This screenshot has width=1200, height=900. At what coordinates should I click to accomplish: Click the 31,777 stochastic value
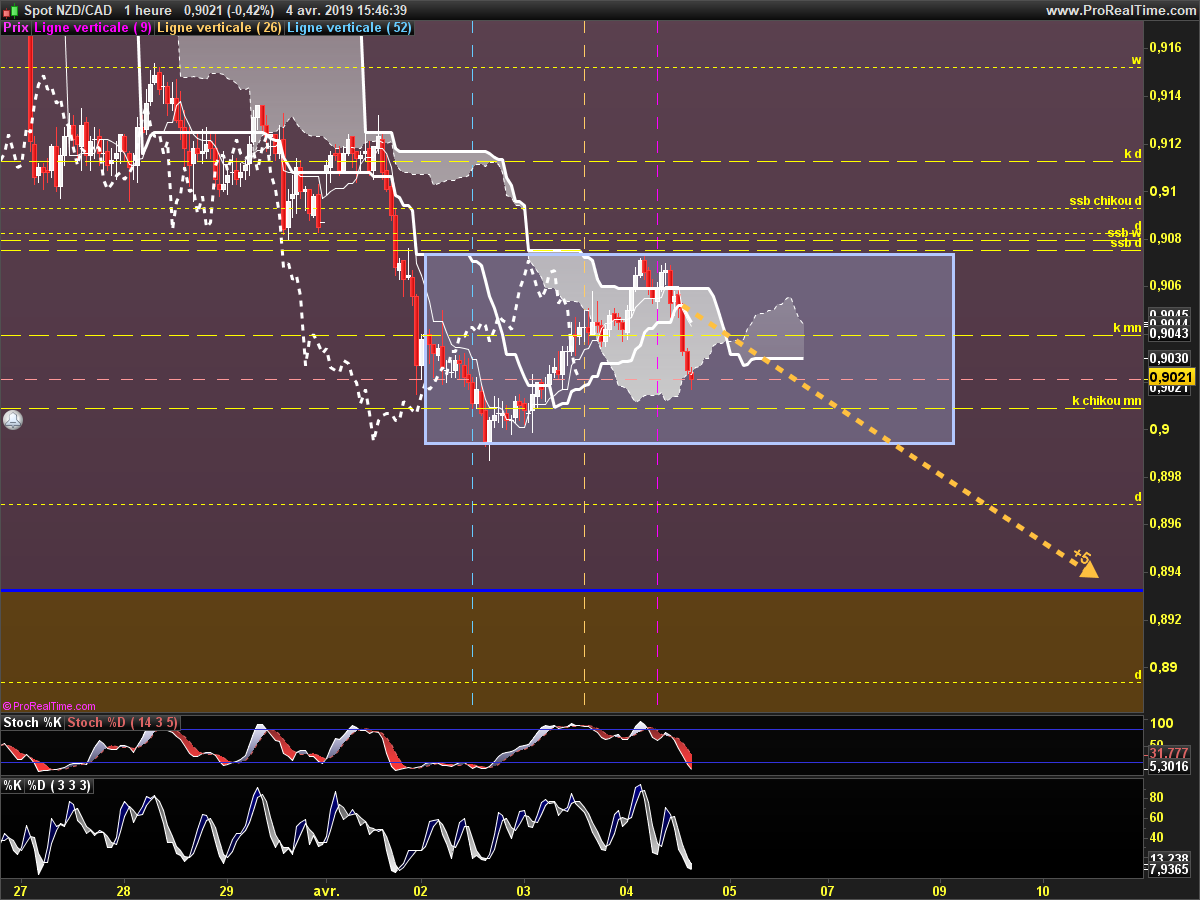pos(1167,753)
